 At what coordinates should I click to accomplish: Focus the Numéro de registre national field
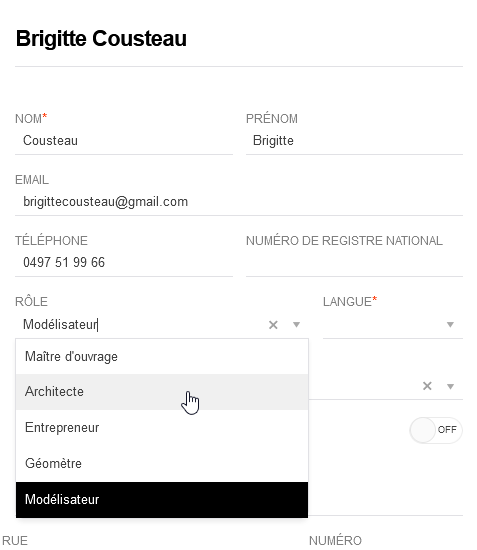point(354,263)
